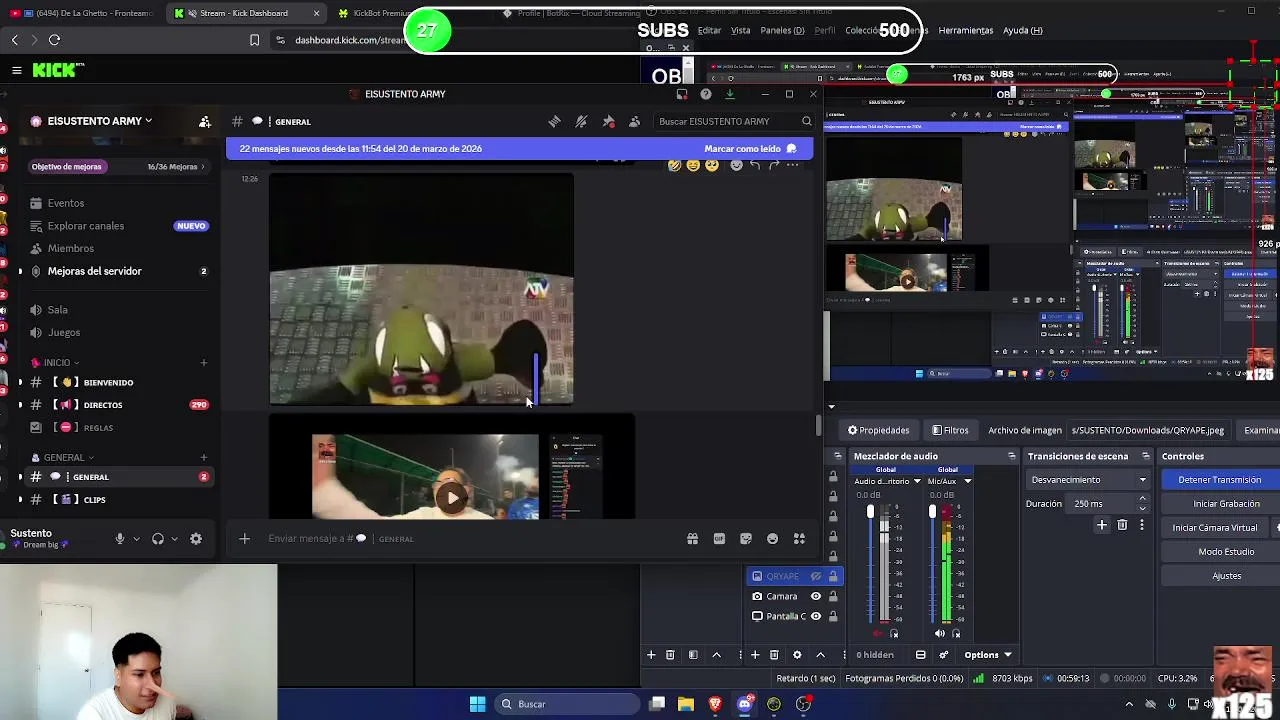This screenshot has height=720, width=1280.
Task: Toggle mixer layout icon beside 0 hidden
Action: pos(921,655)
